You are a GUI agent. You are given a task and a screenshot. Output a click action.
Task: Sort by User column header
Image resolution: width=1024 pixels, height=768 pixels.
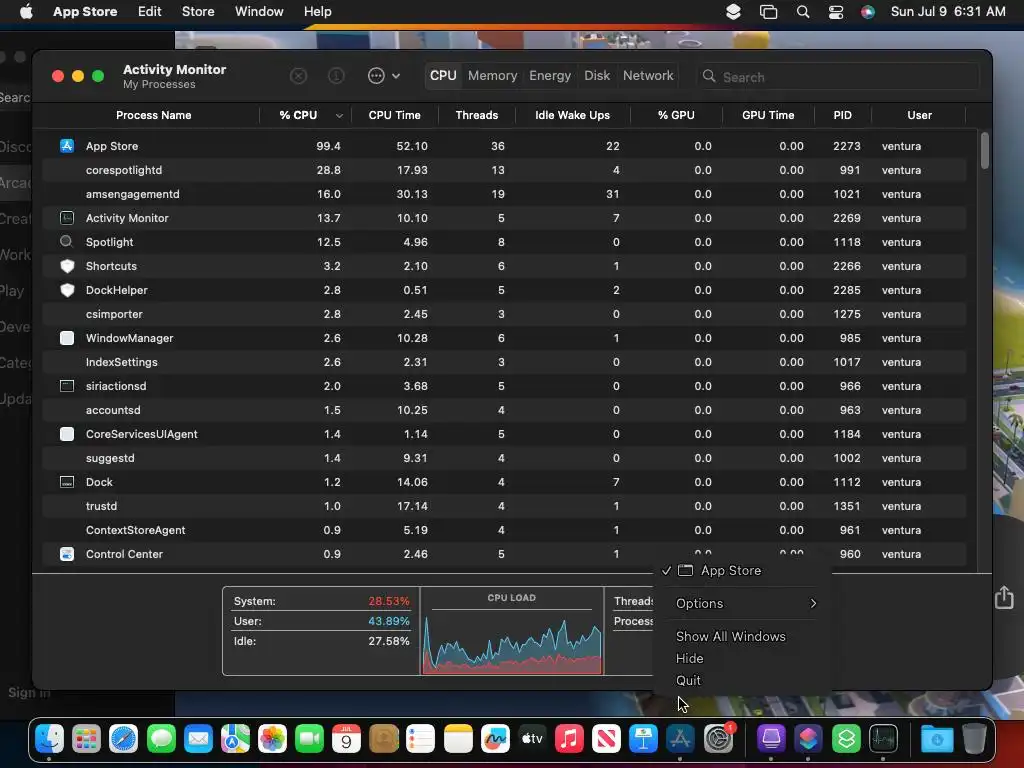919,115
